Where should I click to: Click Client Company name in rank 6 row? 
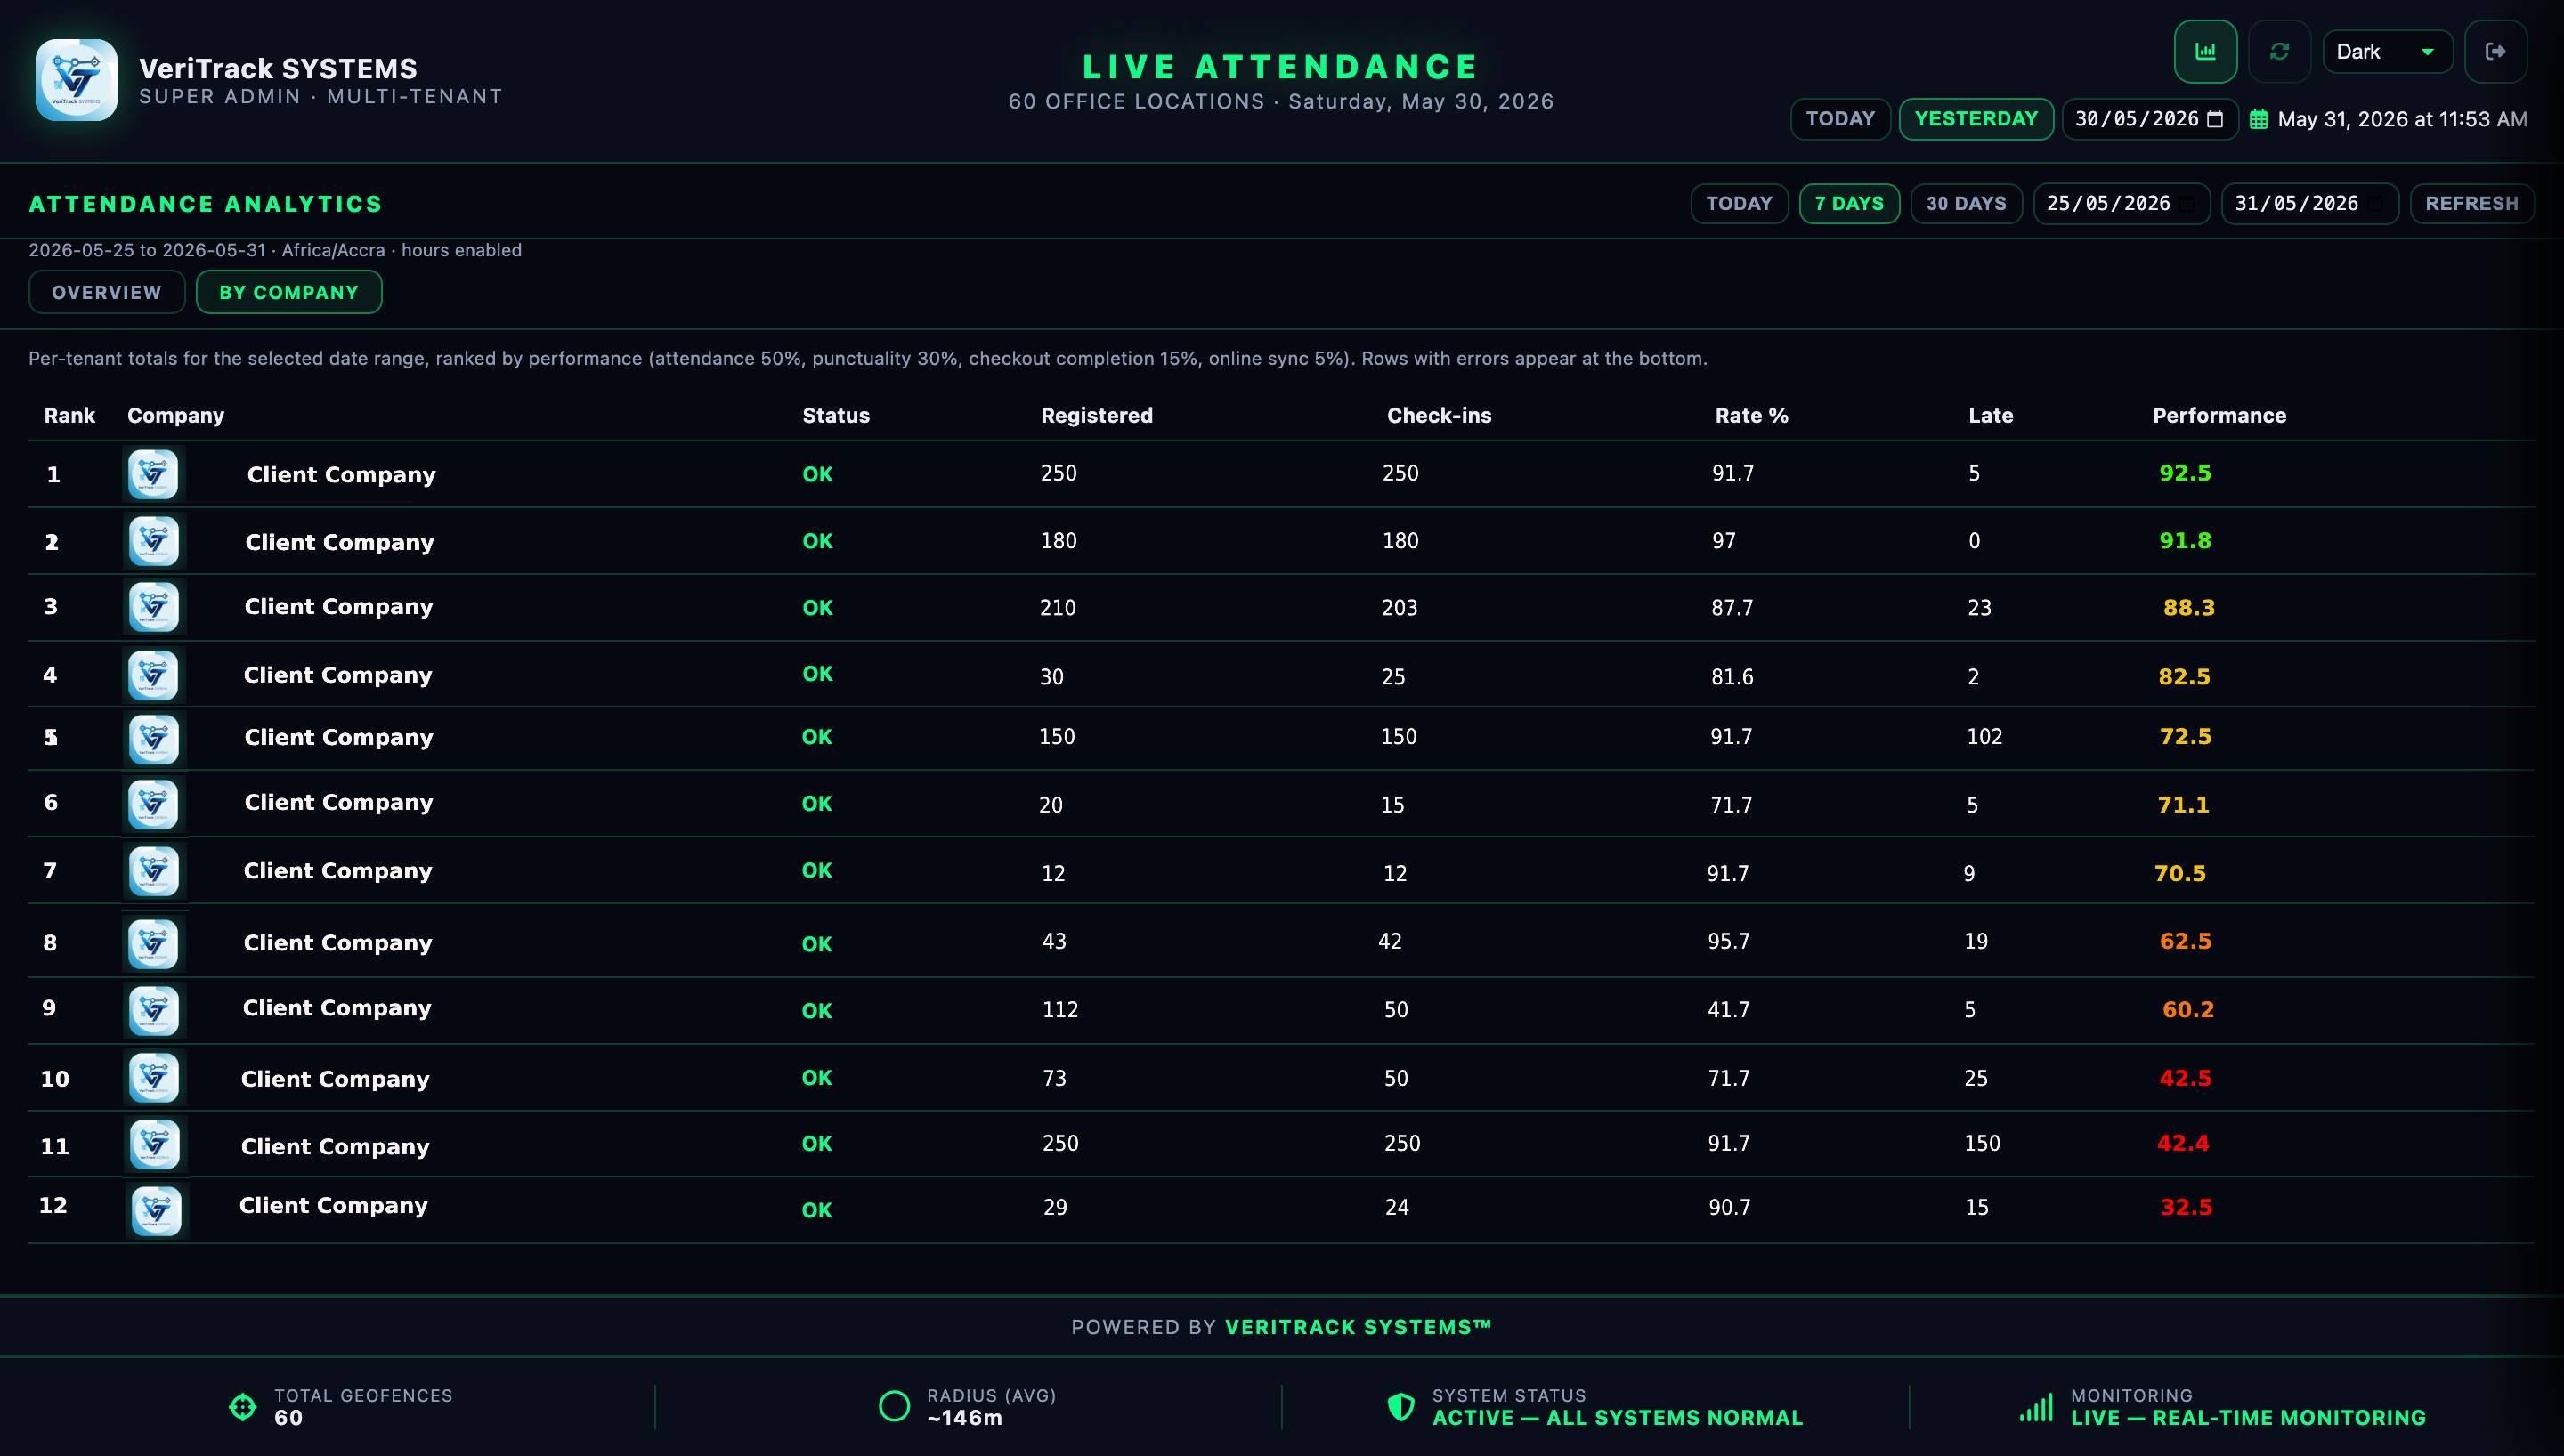coord(339,803)
